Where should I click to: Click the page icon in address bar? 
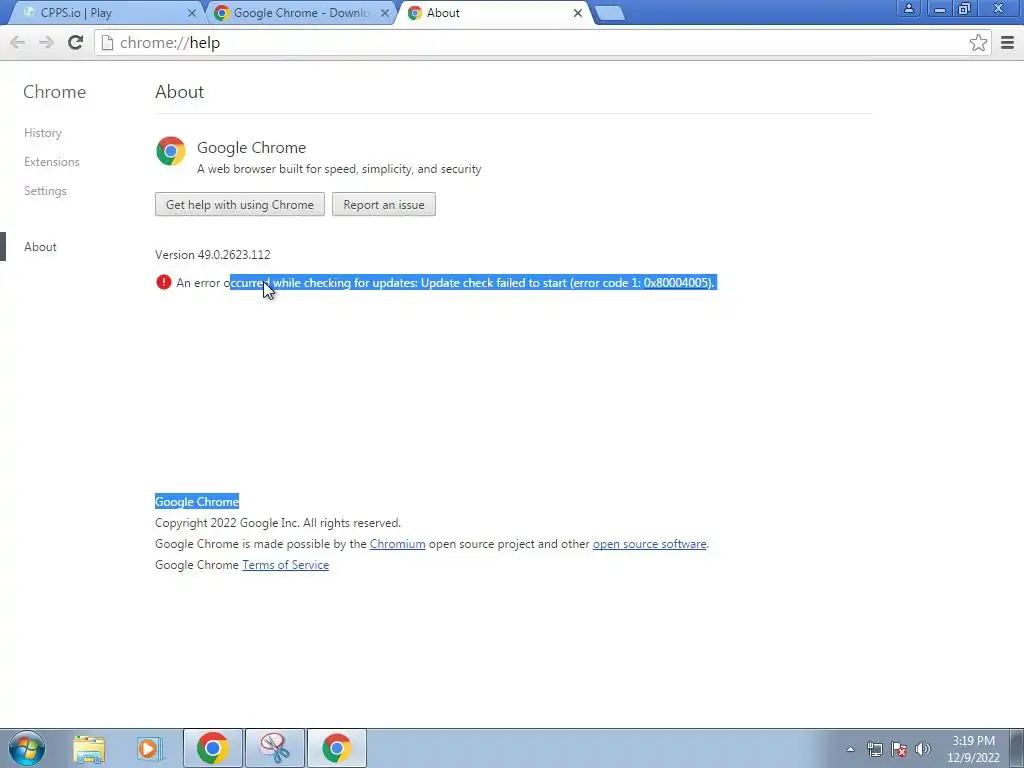point(107,42)
